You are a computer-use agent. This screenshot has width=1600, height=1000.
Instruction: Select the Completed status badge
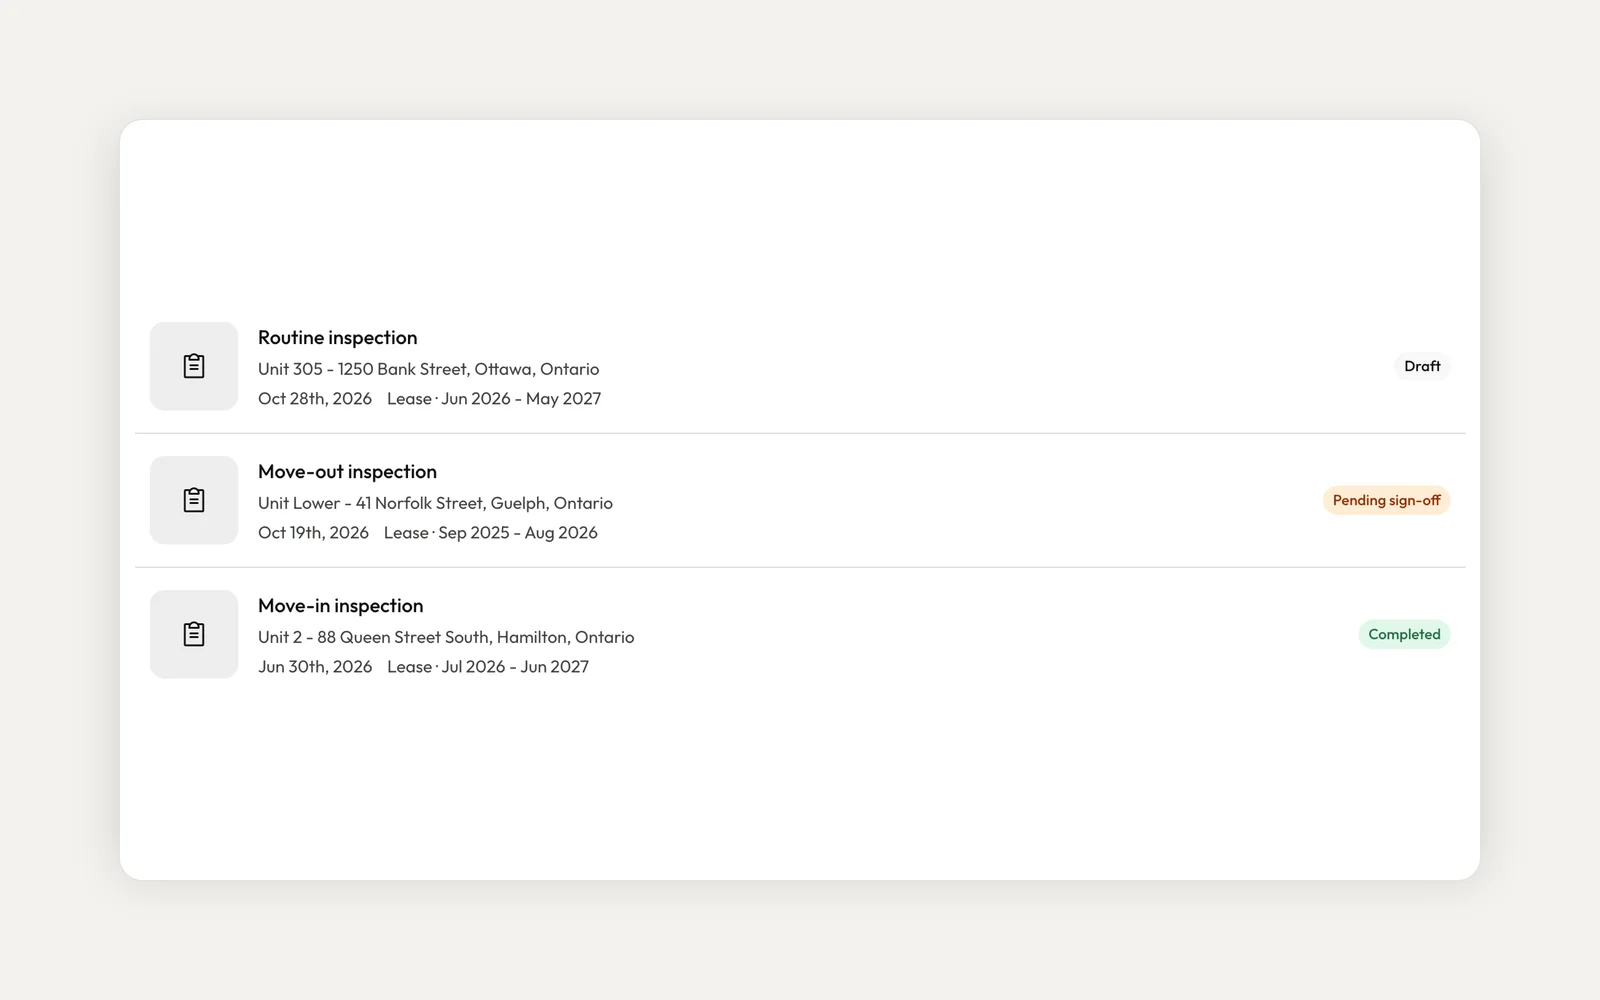[1404, 634]
